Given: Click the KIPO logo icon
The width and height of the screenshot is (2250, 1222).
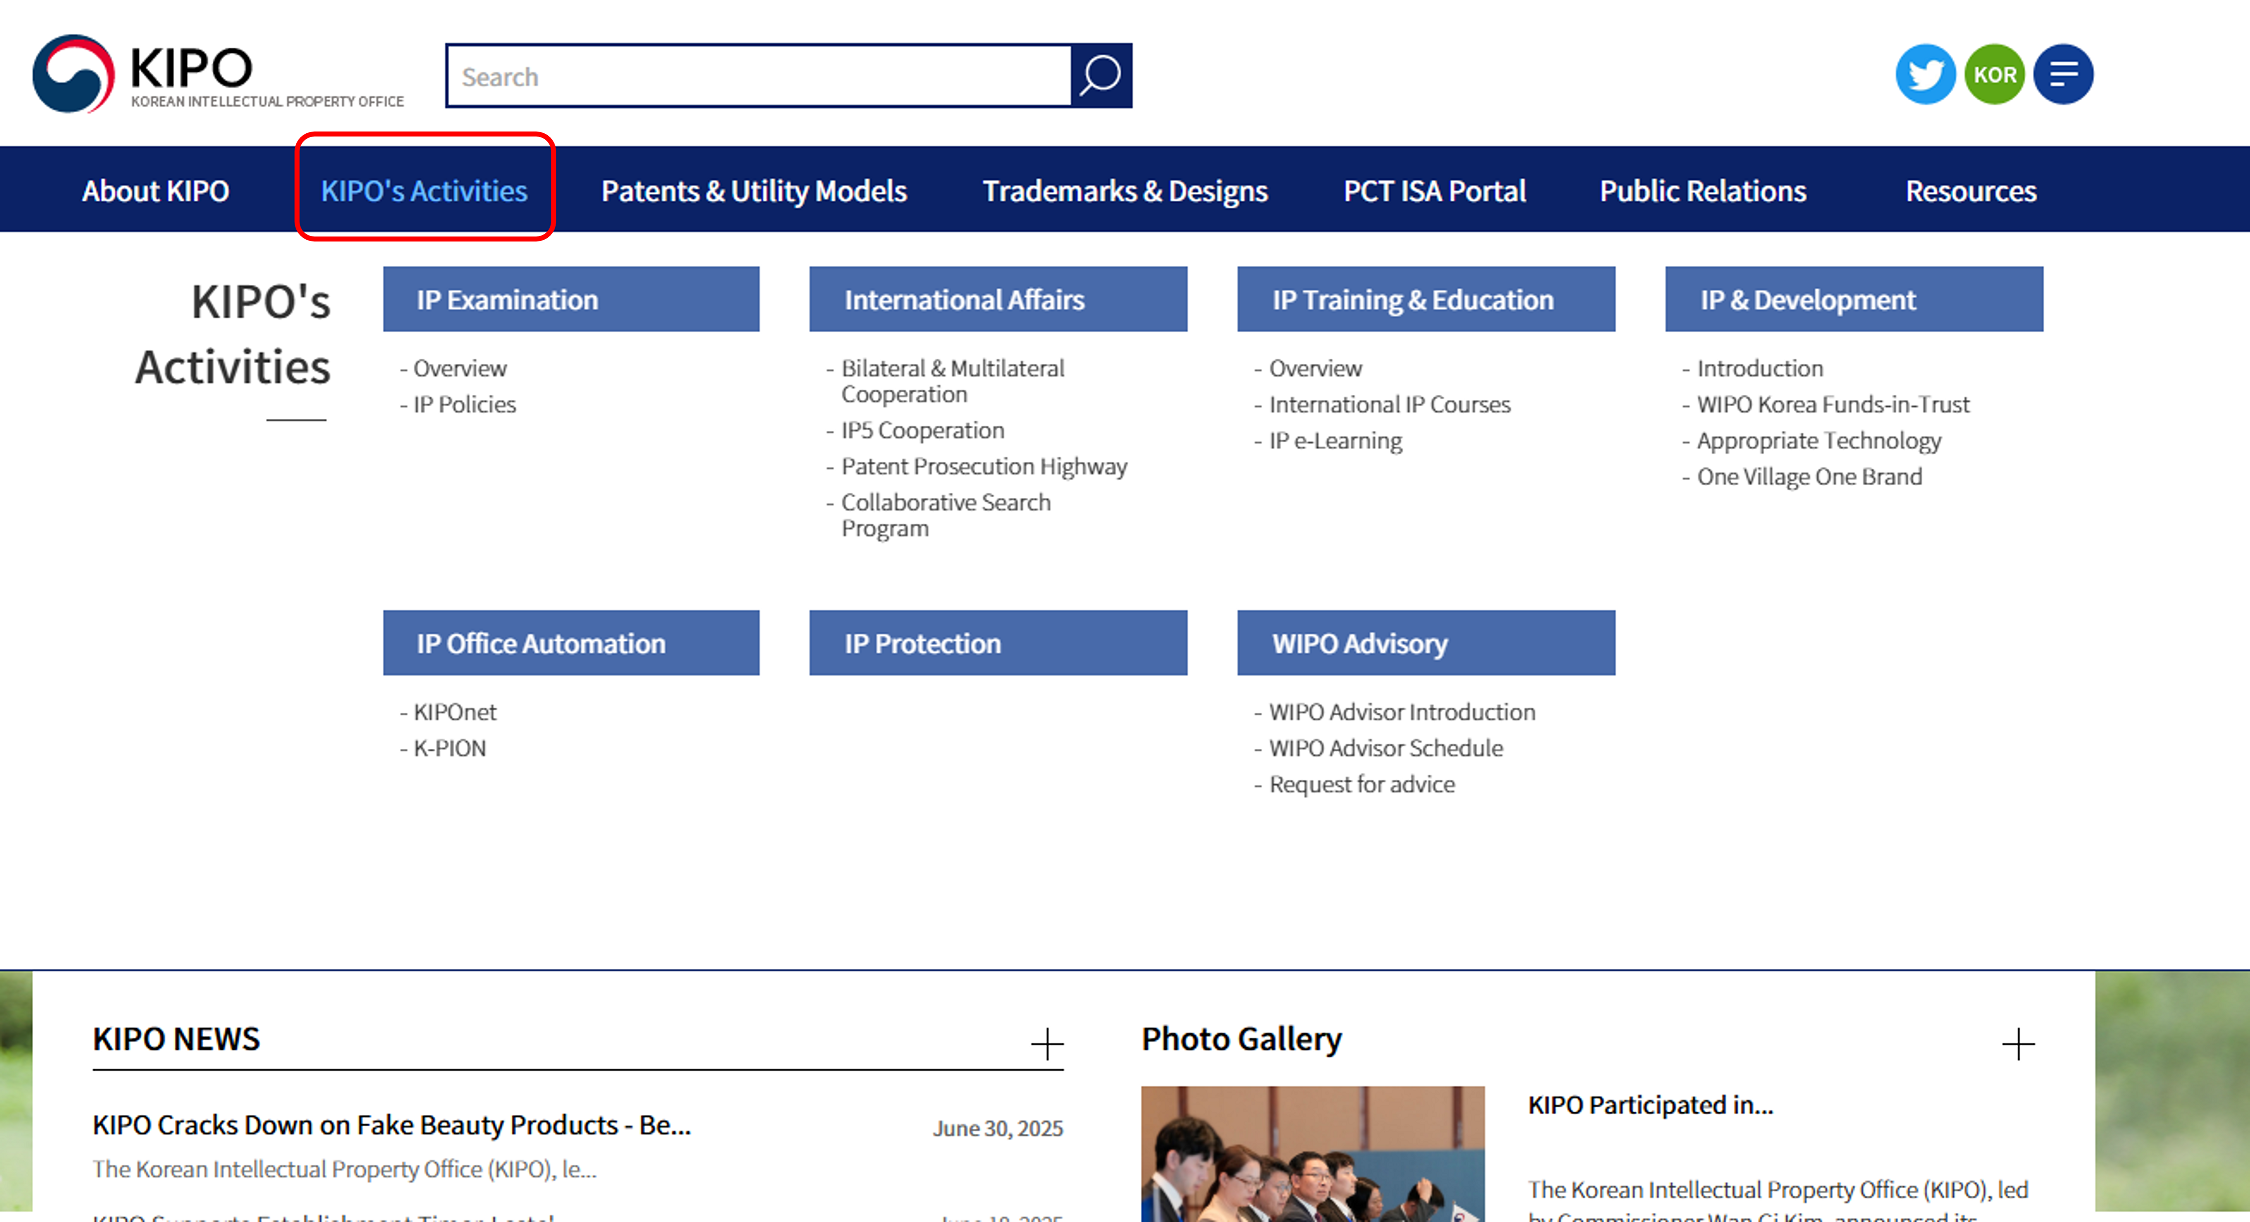Looking at the screenshot, I should [x=74, y=74].
